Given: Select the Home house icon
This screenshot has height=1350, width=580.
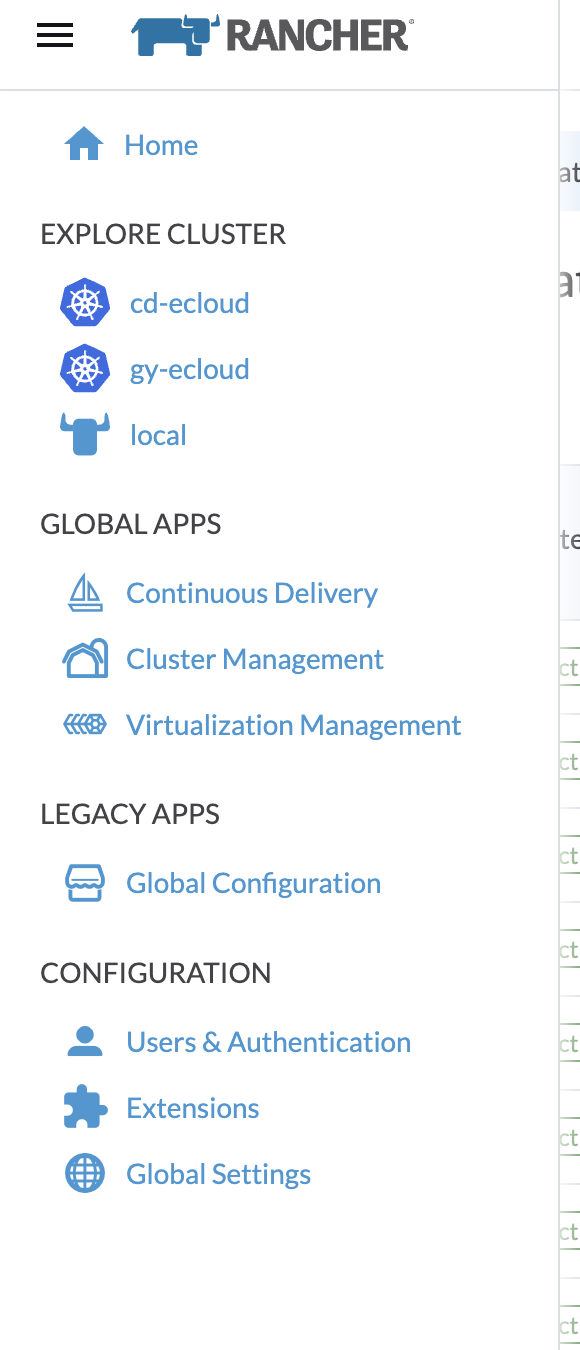Looking at the screenshot, I should point(86,143).
